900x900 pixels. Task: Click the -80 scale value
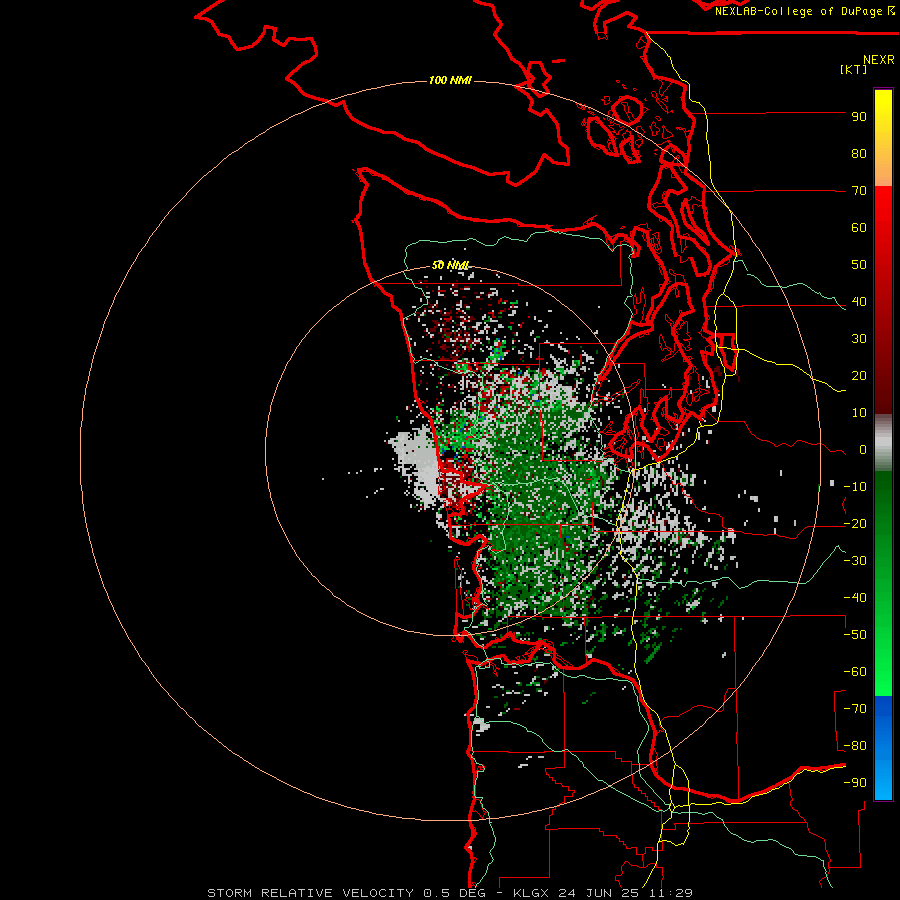tap(855, 746)
